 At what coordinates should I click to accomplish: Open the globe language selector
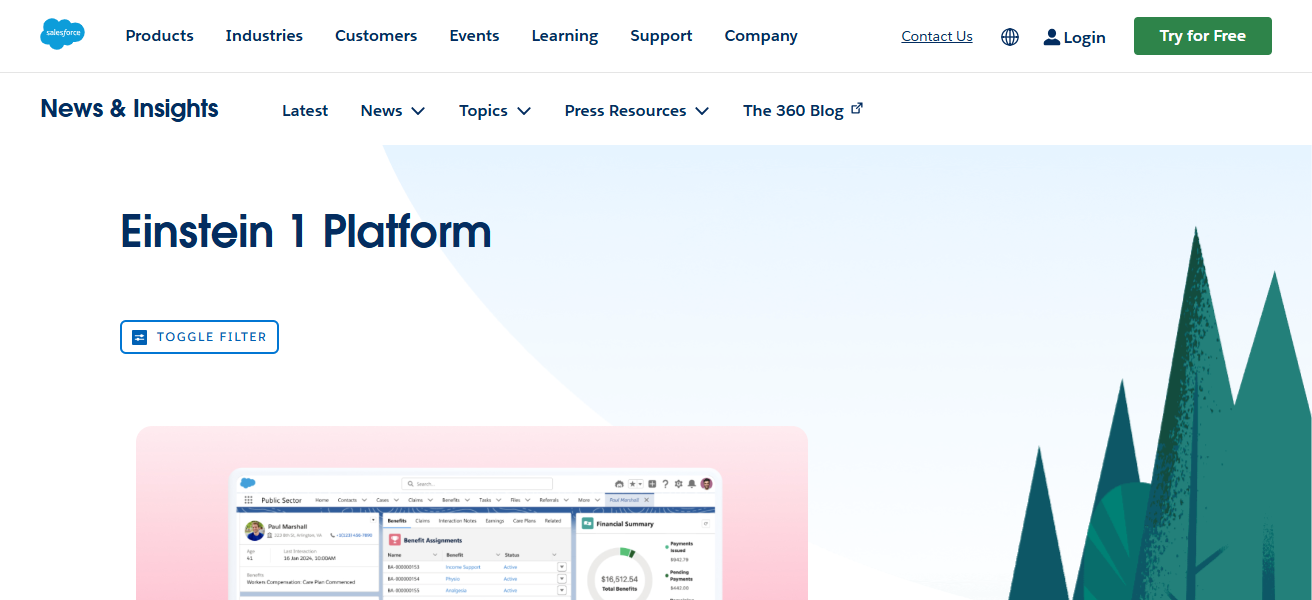1009,36
